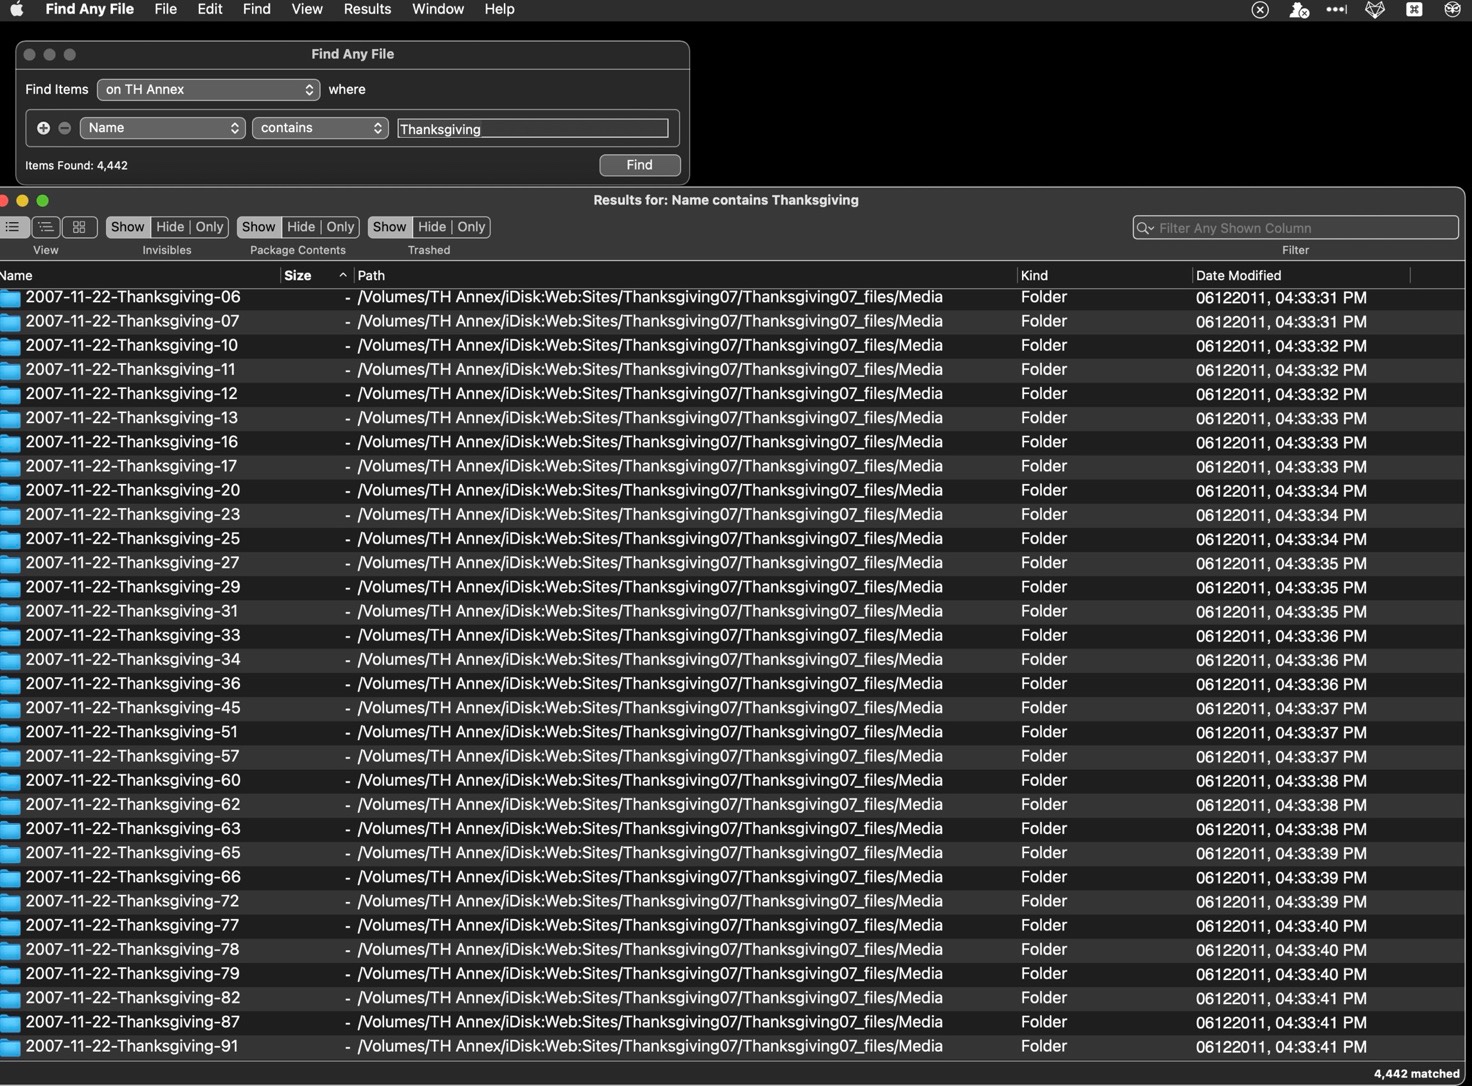Click the owl menu bar icon
1472x1086 pixels.
(x=1452, y=9)
